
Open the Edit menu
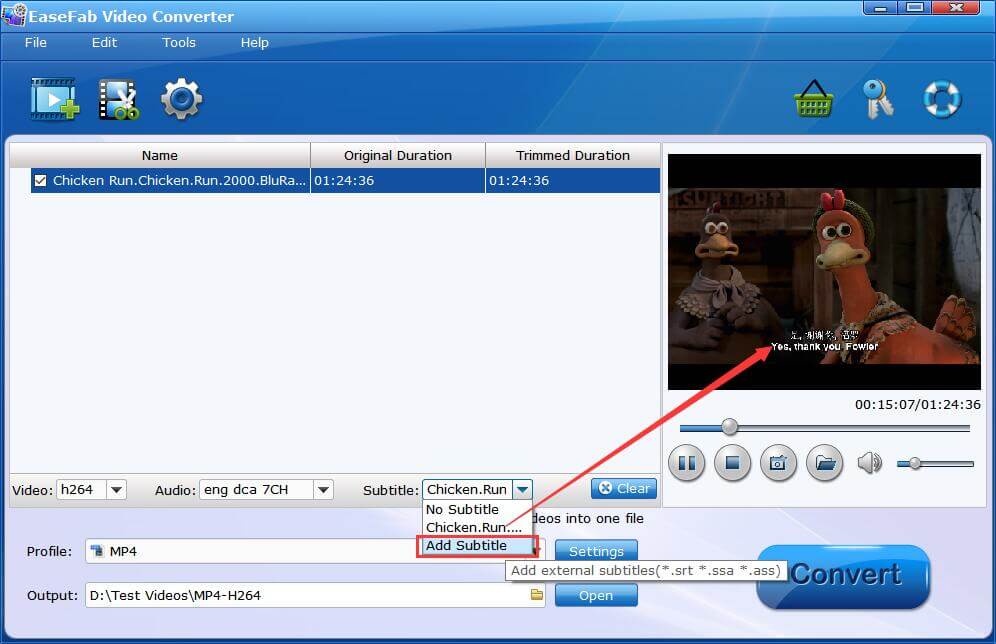click(103, 43)
